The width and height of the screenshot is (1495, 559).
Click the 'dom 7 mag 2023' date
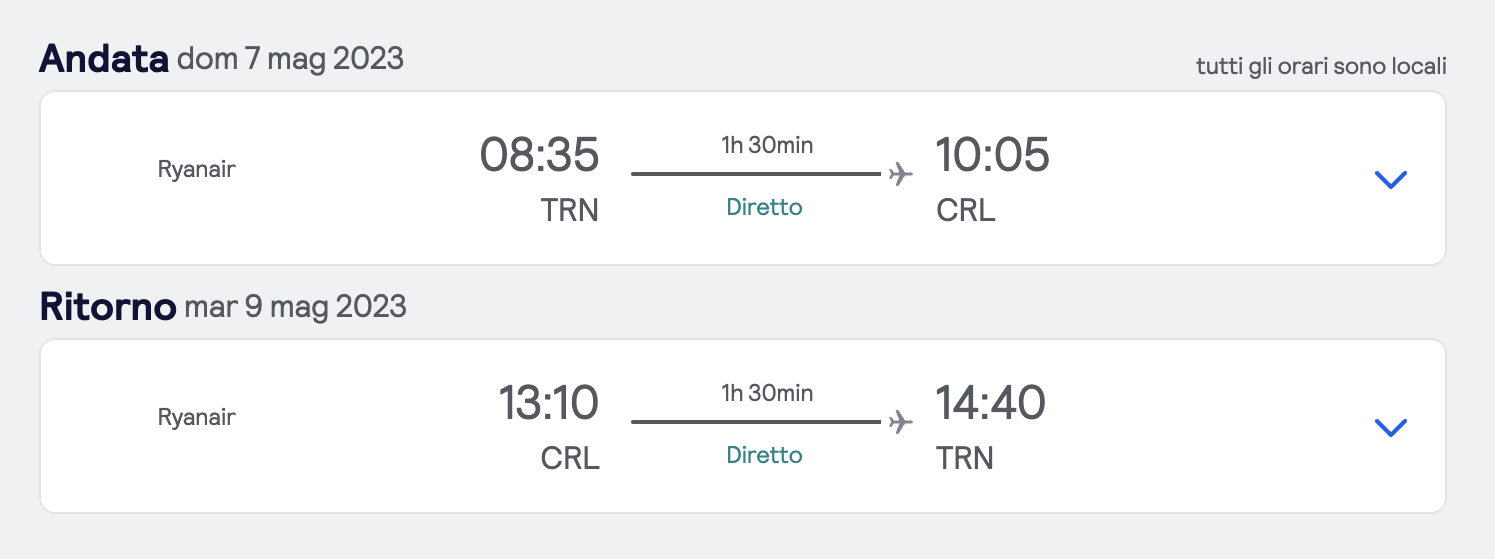[290, 59]
